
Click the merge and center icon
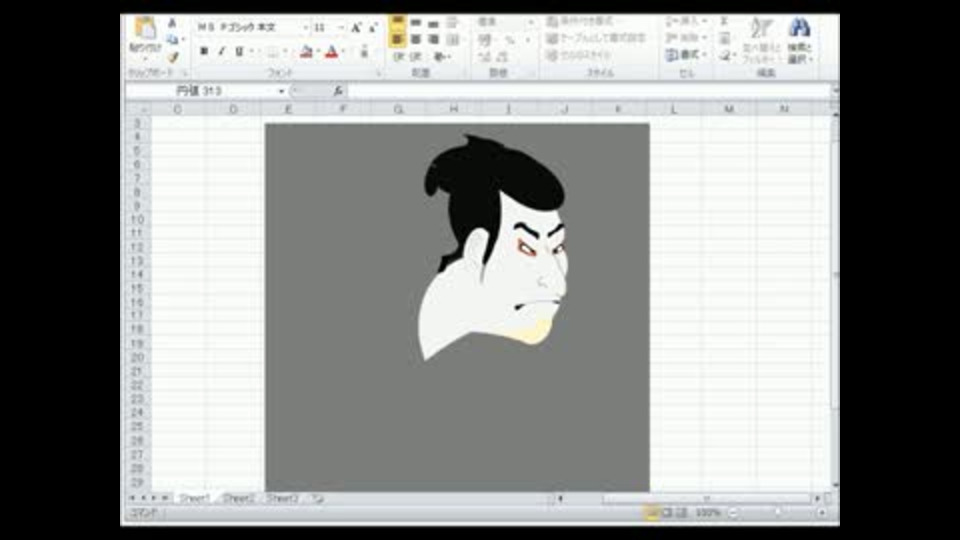point(452,40)
